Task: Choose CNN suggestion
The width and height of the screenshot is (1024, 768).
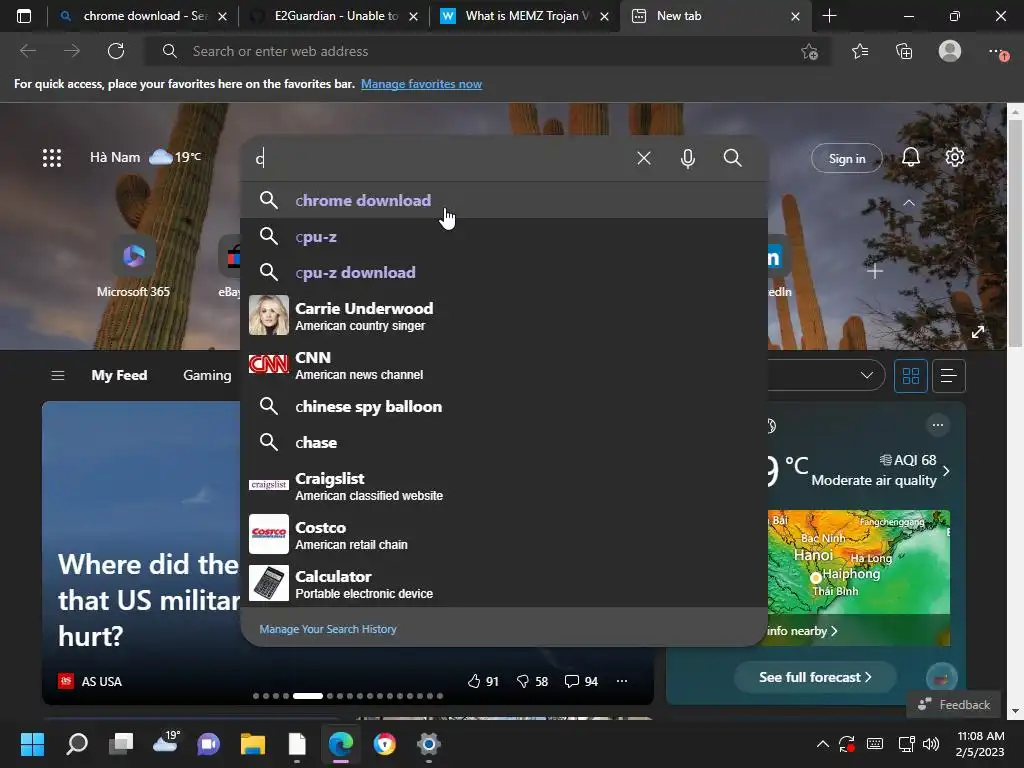Action: coord(504,364)
